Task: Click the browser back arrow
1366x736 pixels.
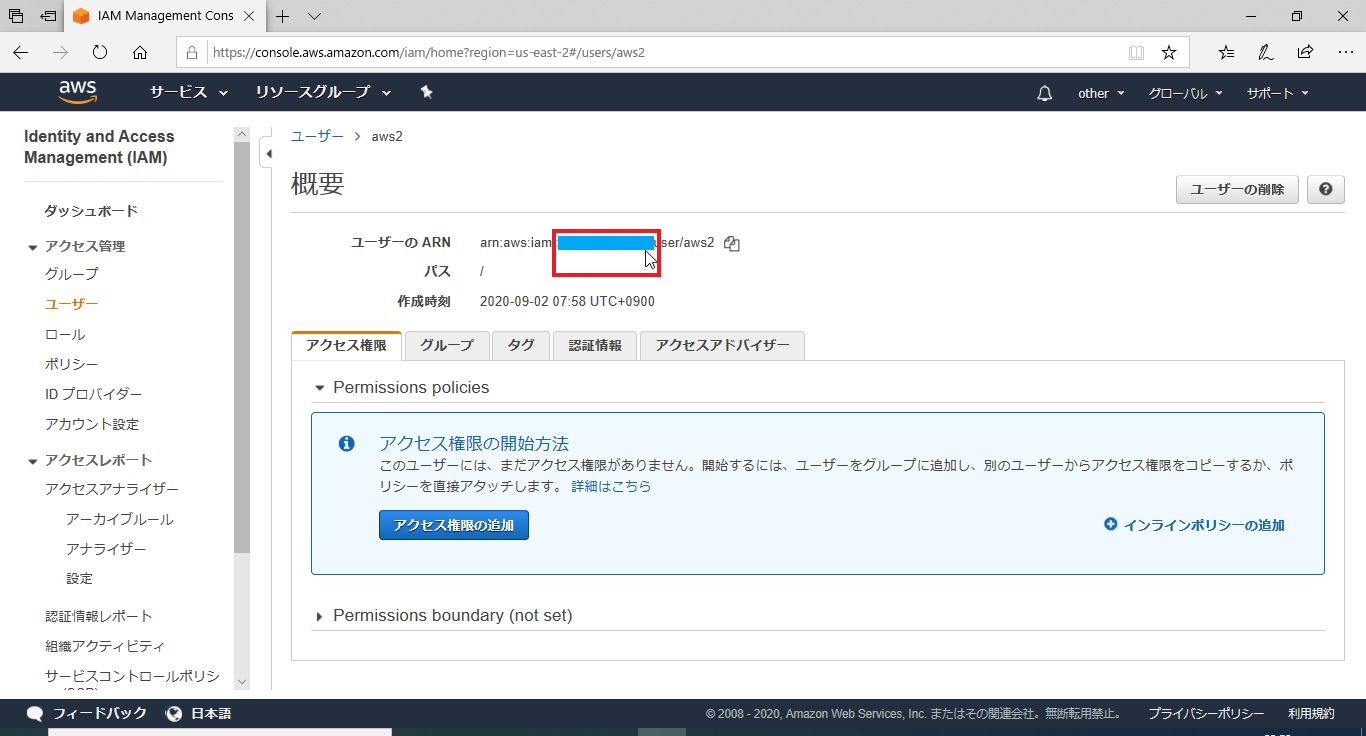Action: pyautogui.click(x=20, y=52)
